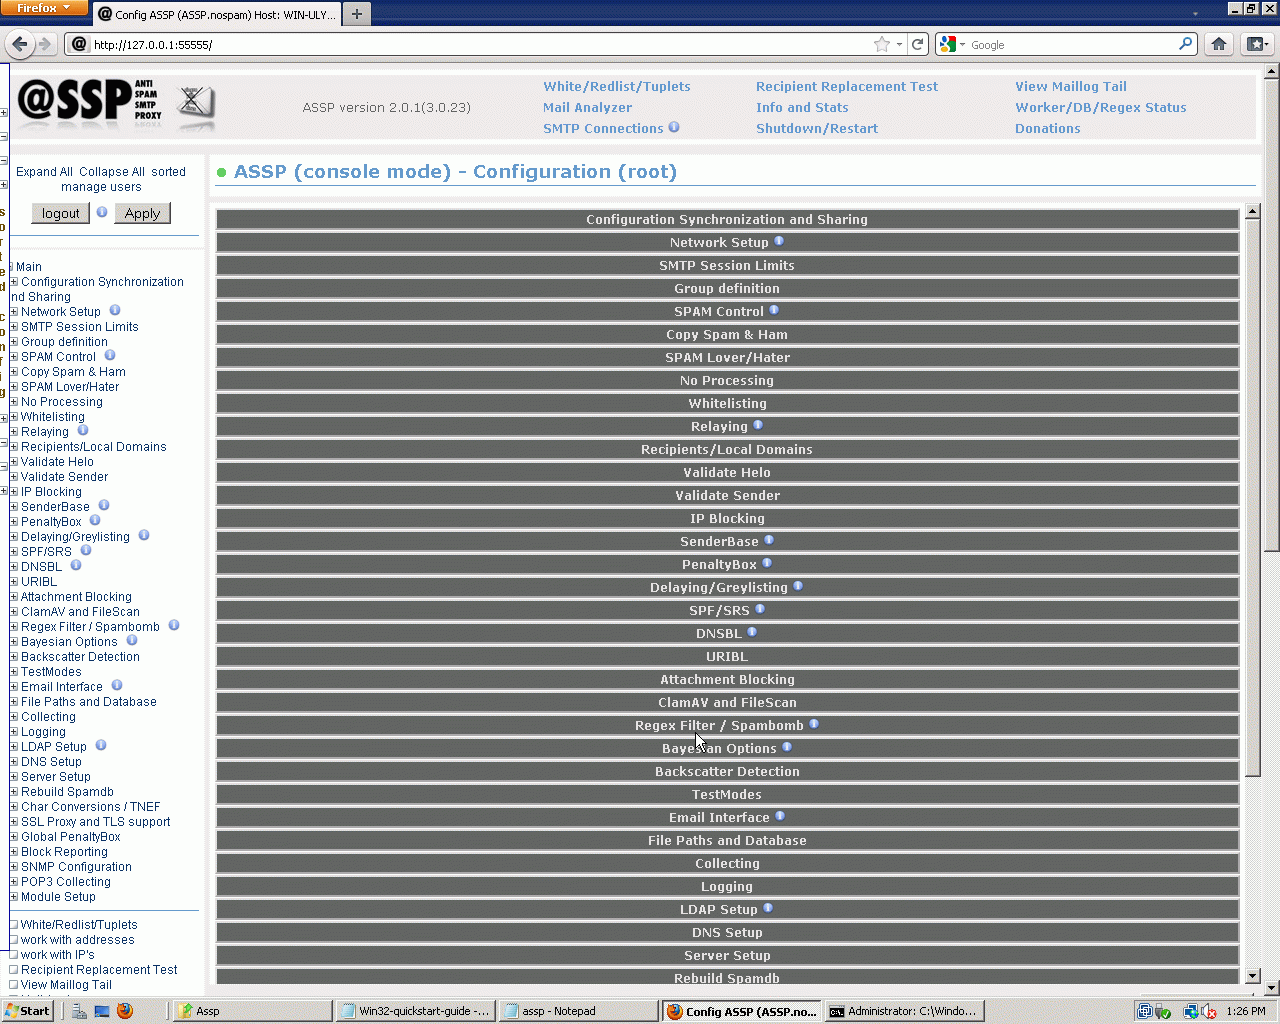The image size is (1280, 1024).
Task: Click info icon beside SPAM Control header
Action: (774, 310)
